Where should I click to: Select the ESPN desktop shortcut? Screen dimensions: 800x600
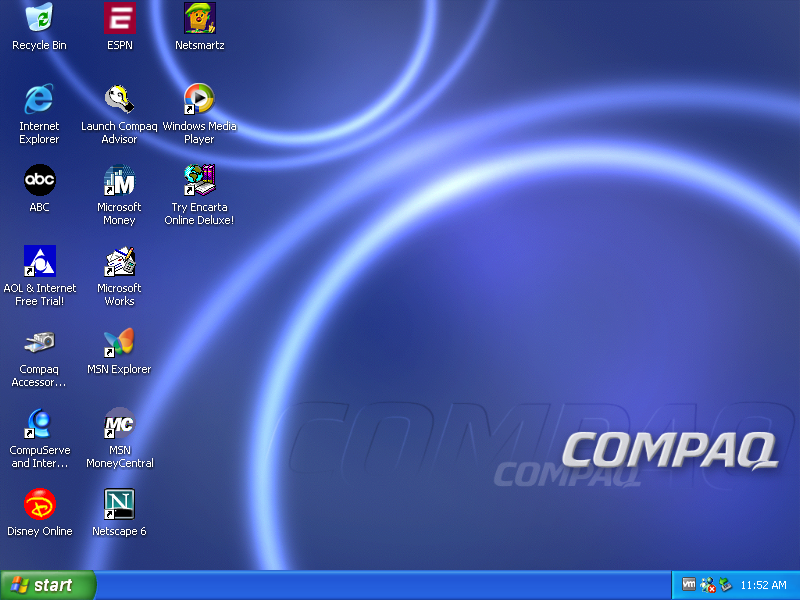click(x=119, y=18)
